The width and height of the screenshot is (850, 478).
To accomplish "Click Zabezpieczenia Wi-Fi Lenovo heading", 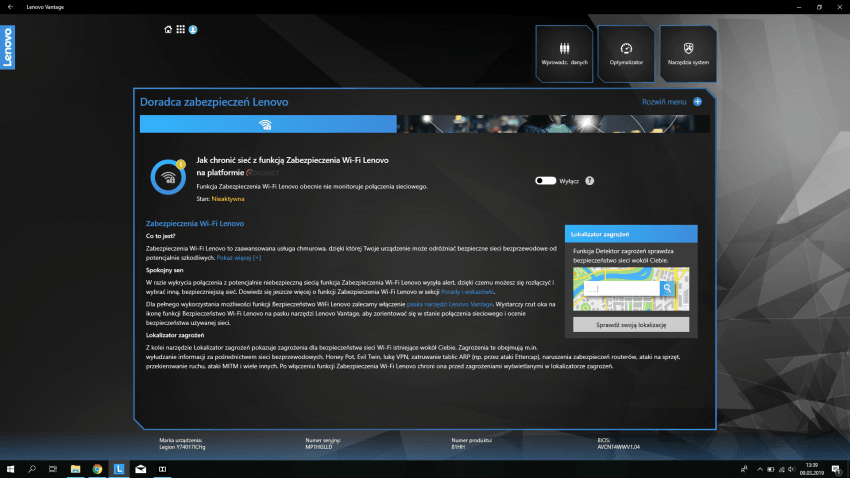I will tap(195, 223).
